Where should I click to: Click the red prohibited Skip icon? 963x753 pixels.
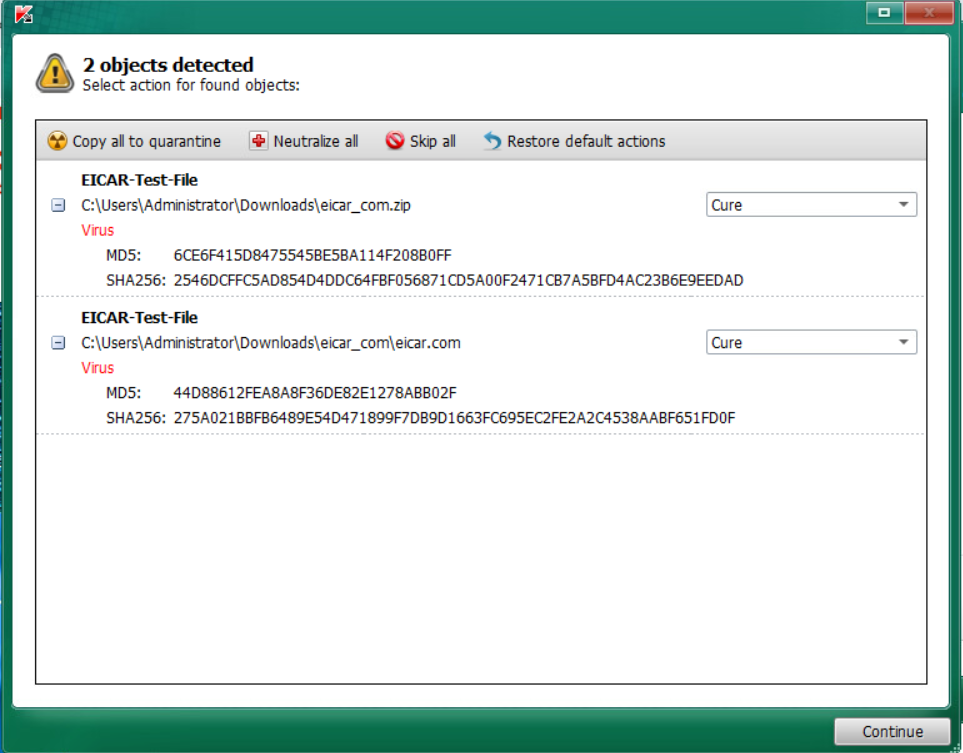(394, 141)
